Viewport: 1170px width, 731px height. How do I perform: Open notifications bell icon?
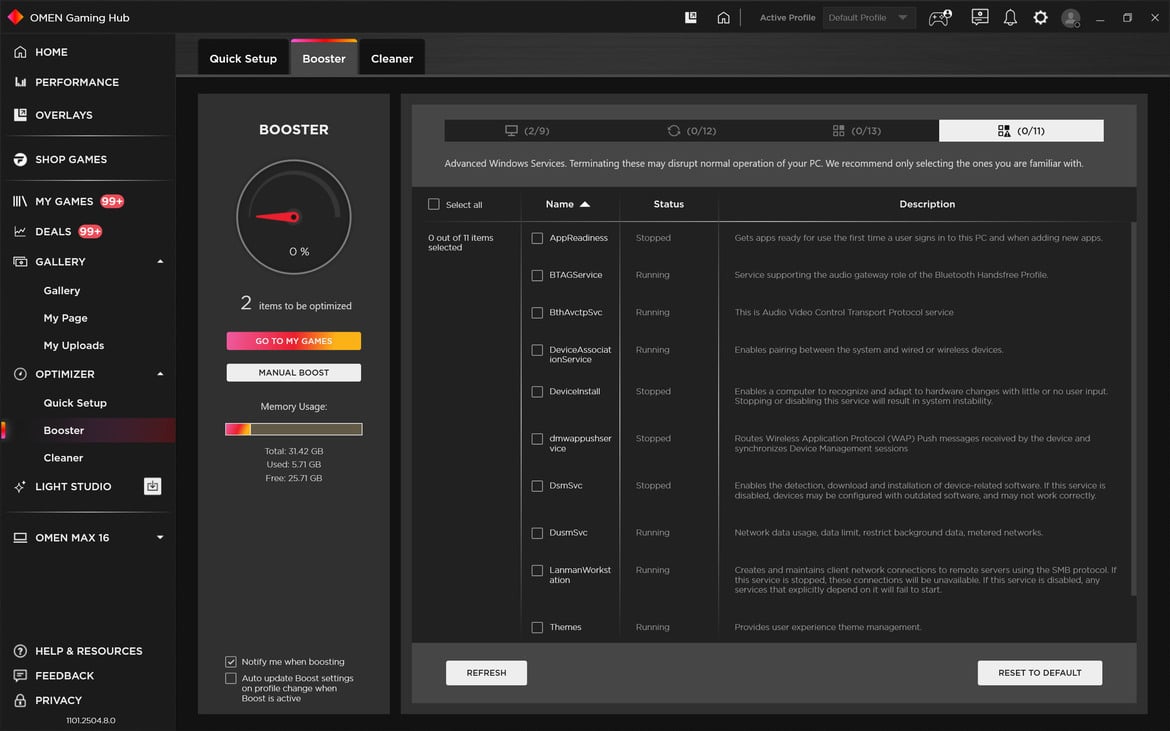[x=1010, y=17]
